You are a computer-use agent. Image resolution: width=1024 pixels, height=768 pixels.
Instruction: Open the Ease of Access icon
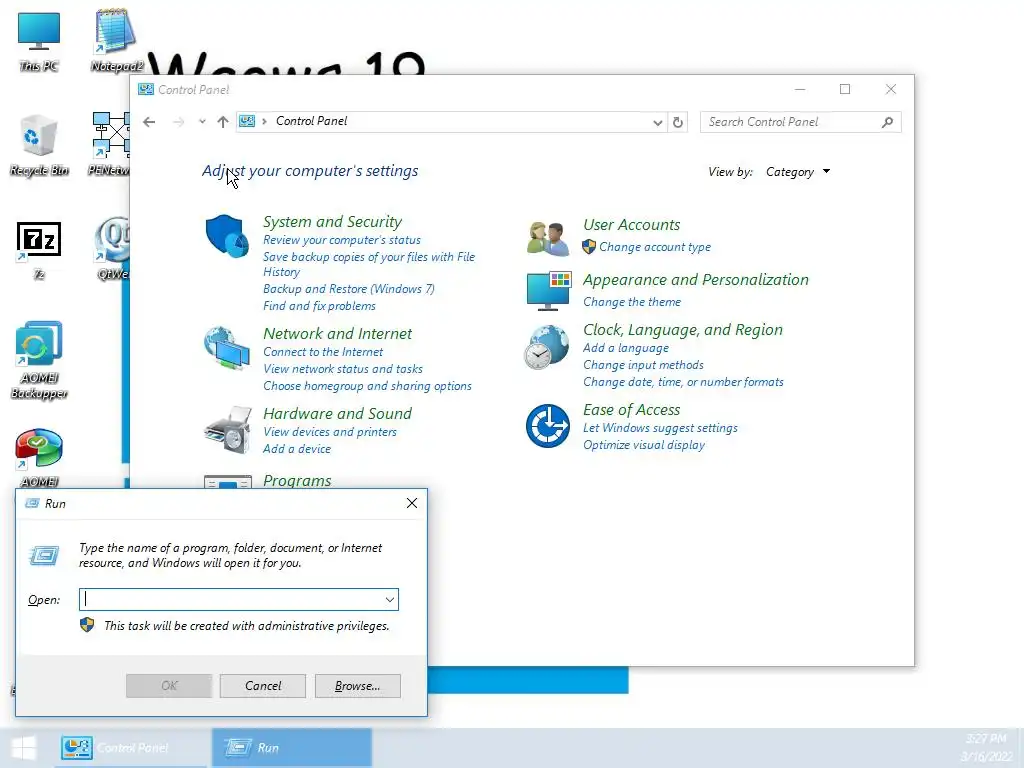(x=548, y=426)
